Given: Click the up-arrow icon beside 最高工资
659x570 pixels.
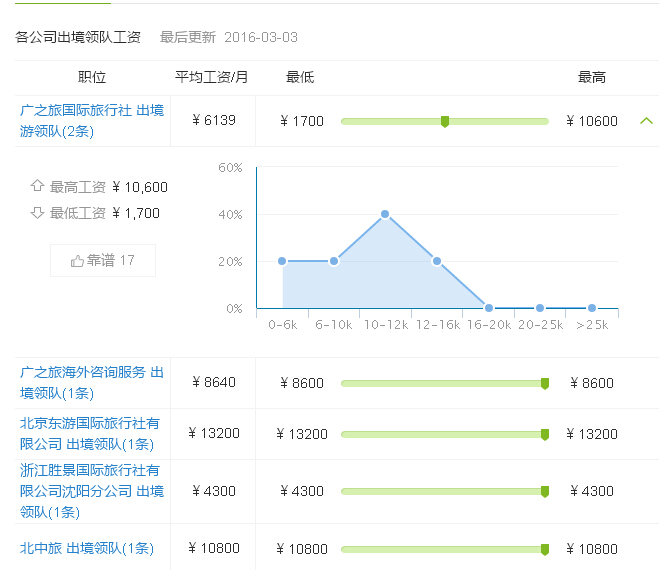Looking at the screenshot, I should coord(37,185).
